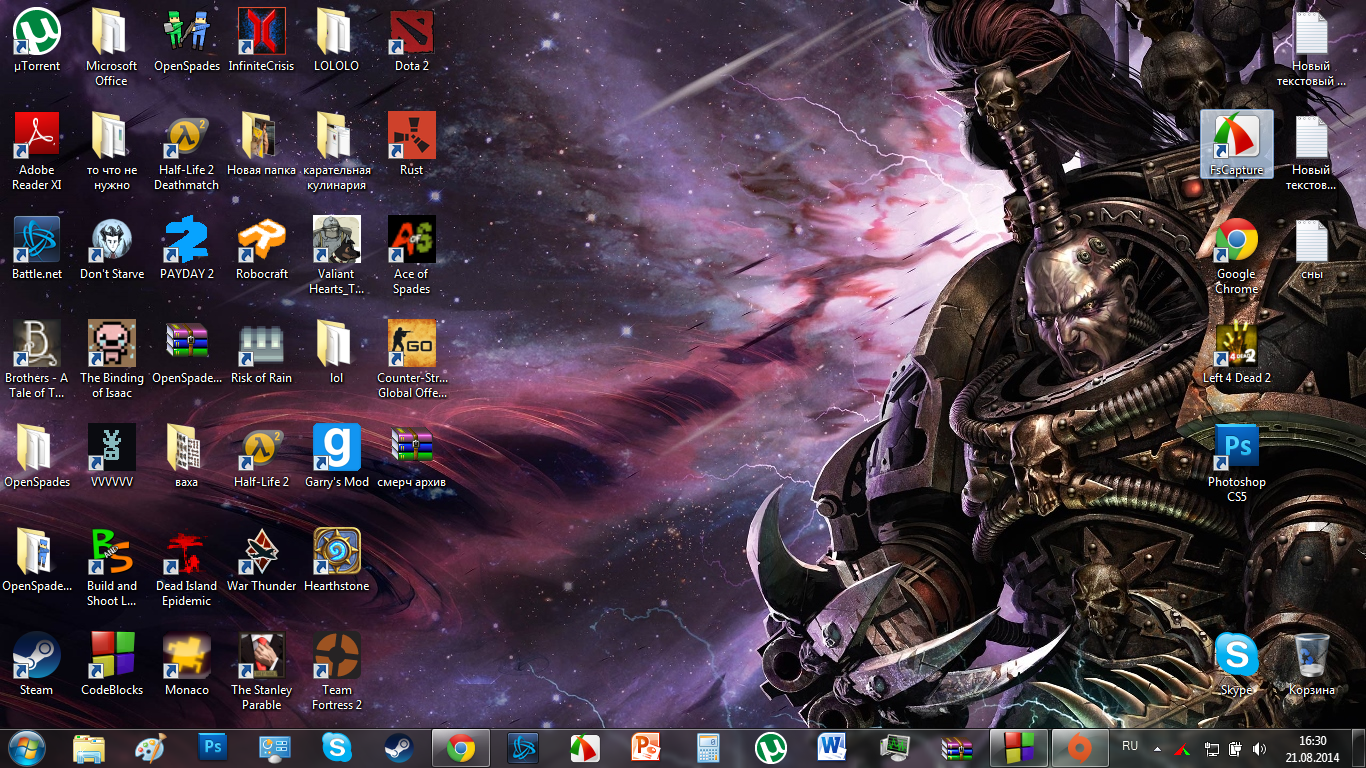The width and height of the screenshot is (1366, 768).
Task: Launch Rust from the desktop
Action: 411,137
